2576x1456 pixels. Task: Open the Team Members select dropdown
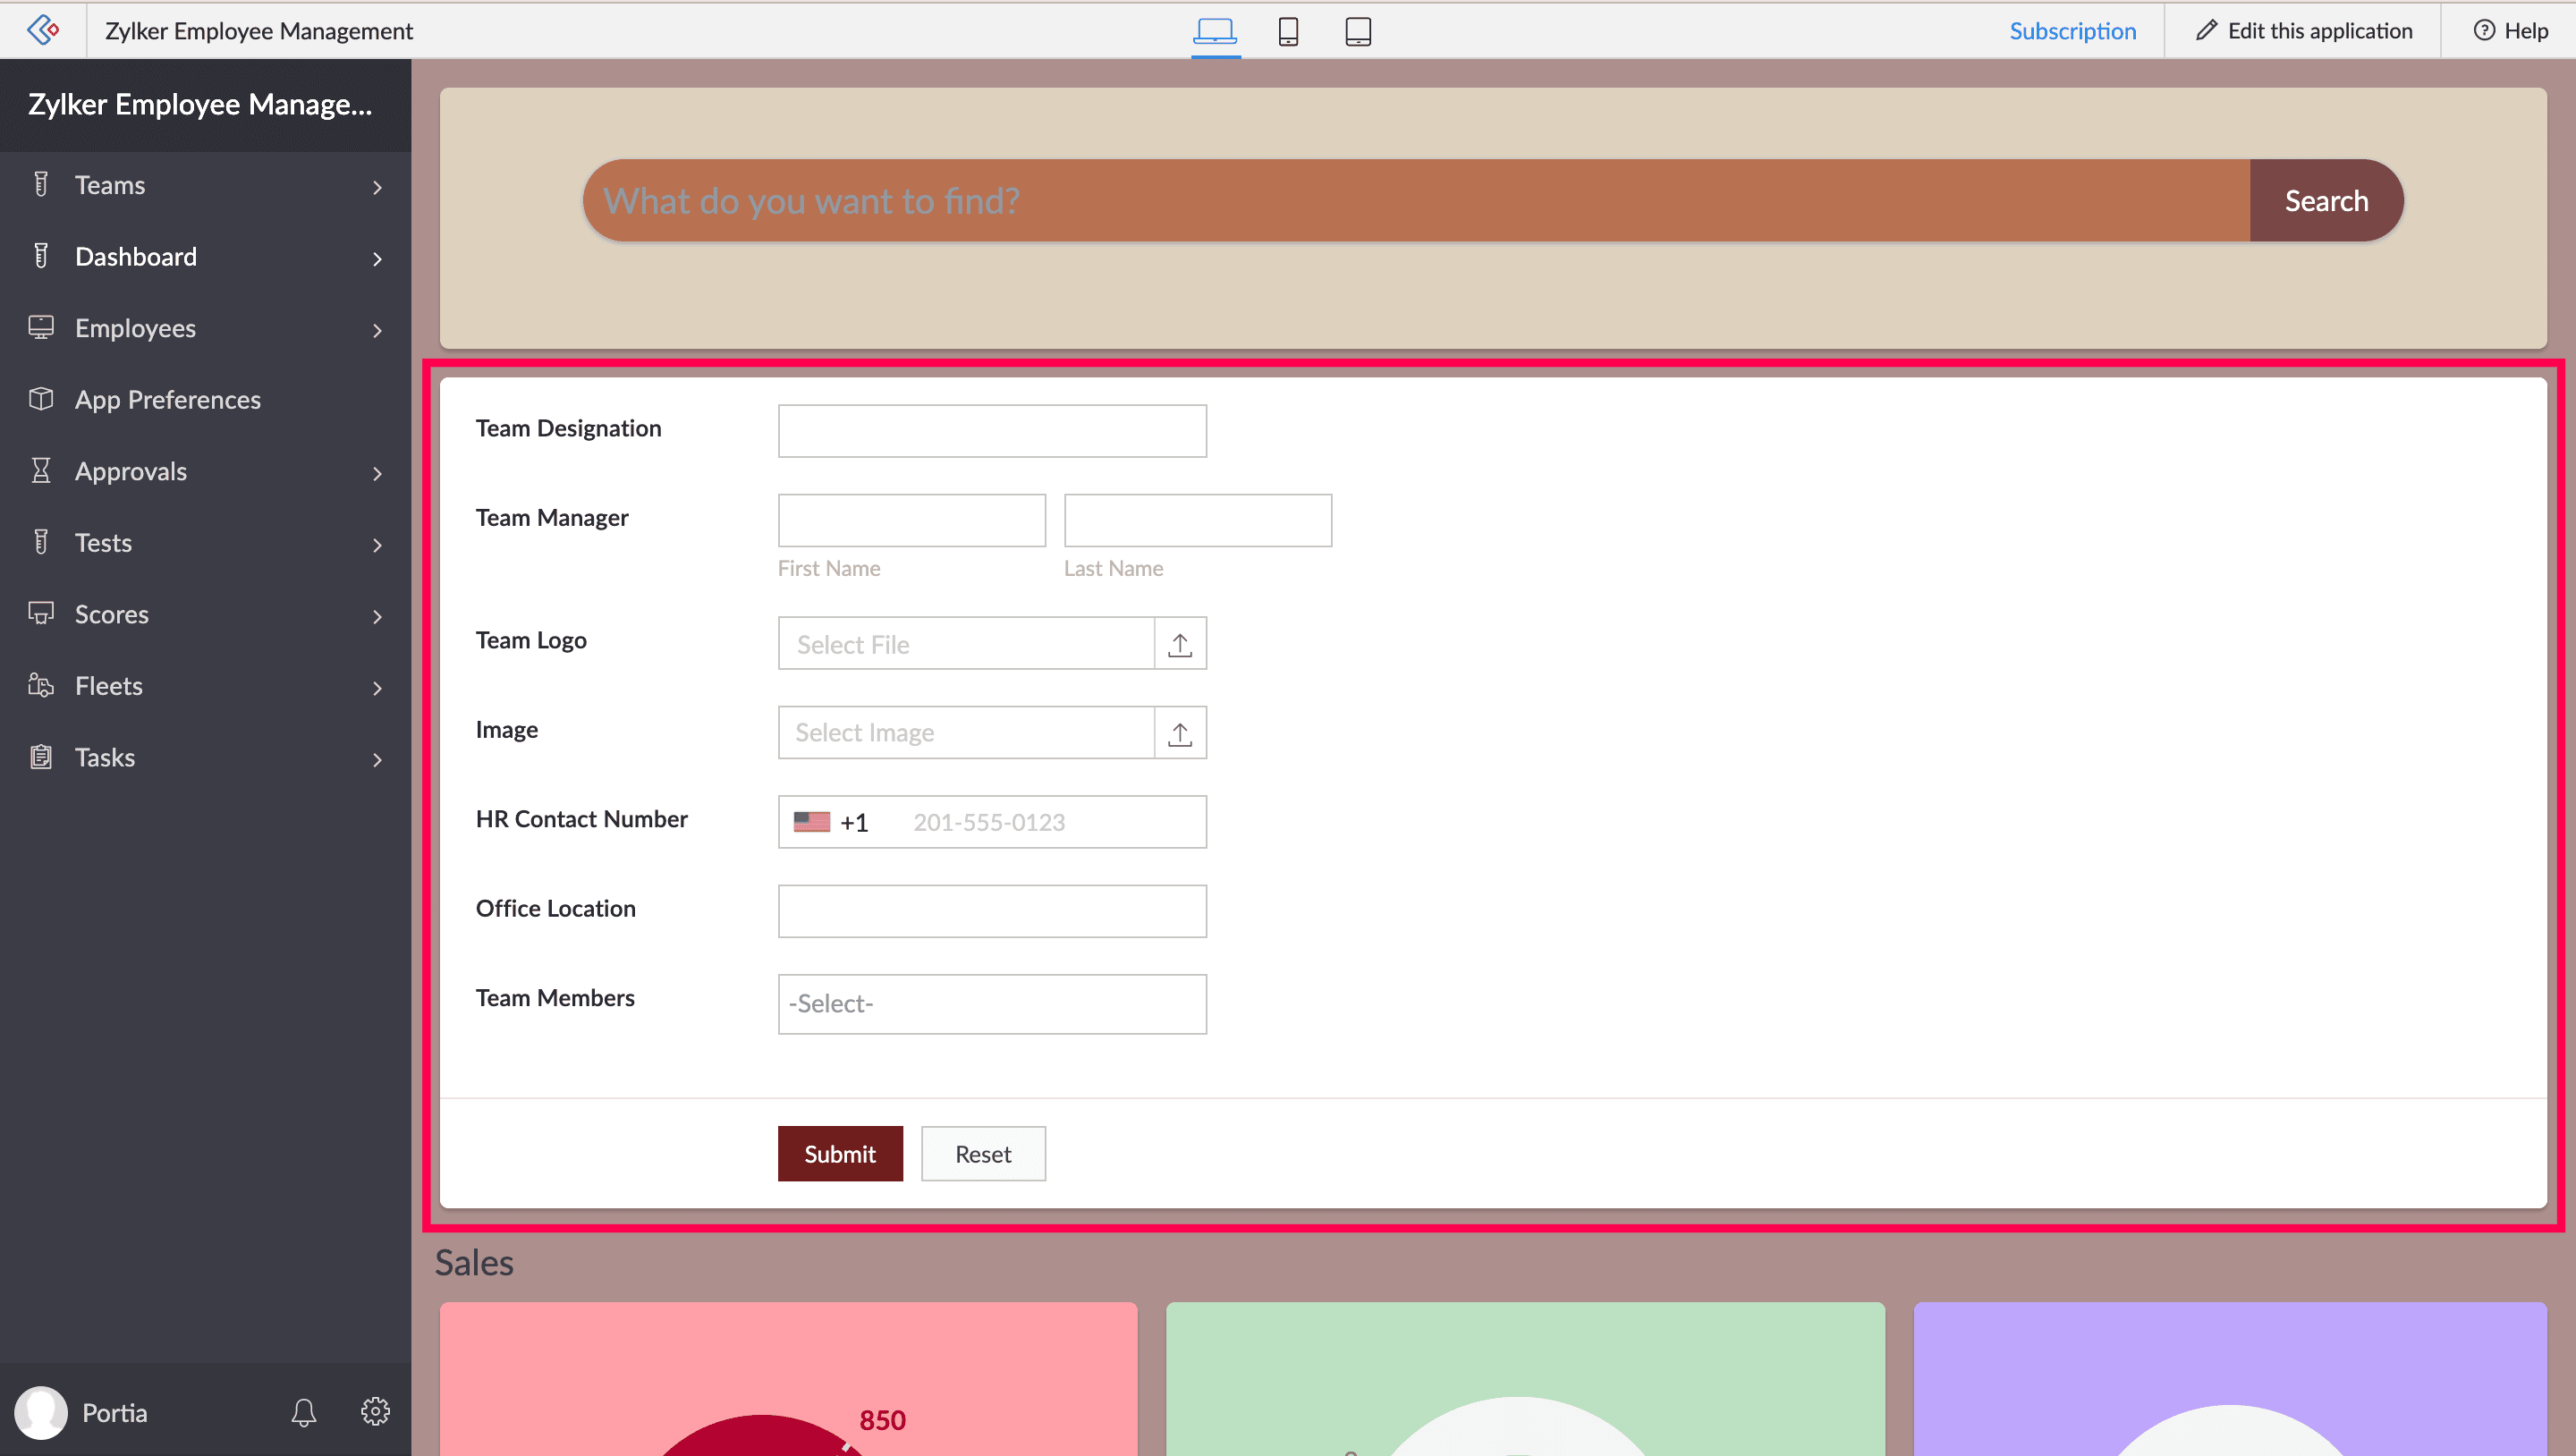991,1004
